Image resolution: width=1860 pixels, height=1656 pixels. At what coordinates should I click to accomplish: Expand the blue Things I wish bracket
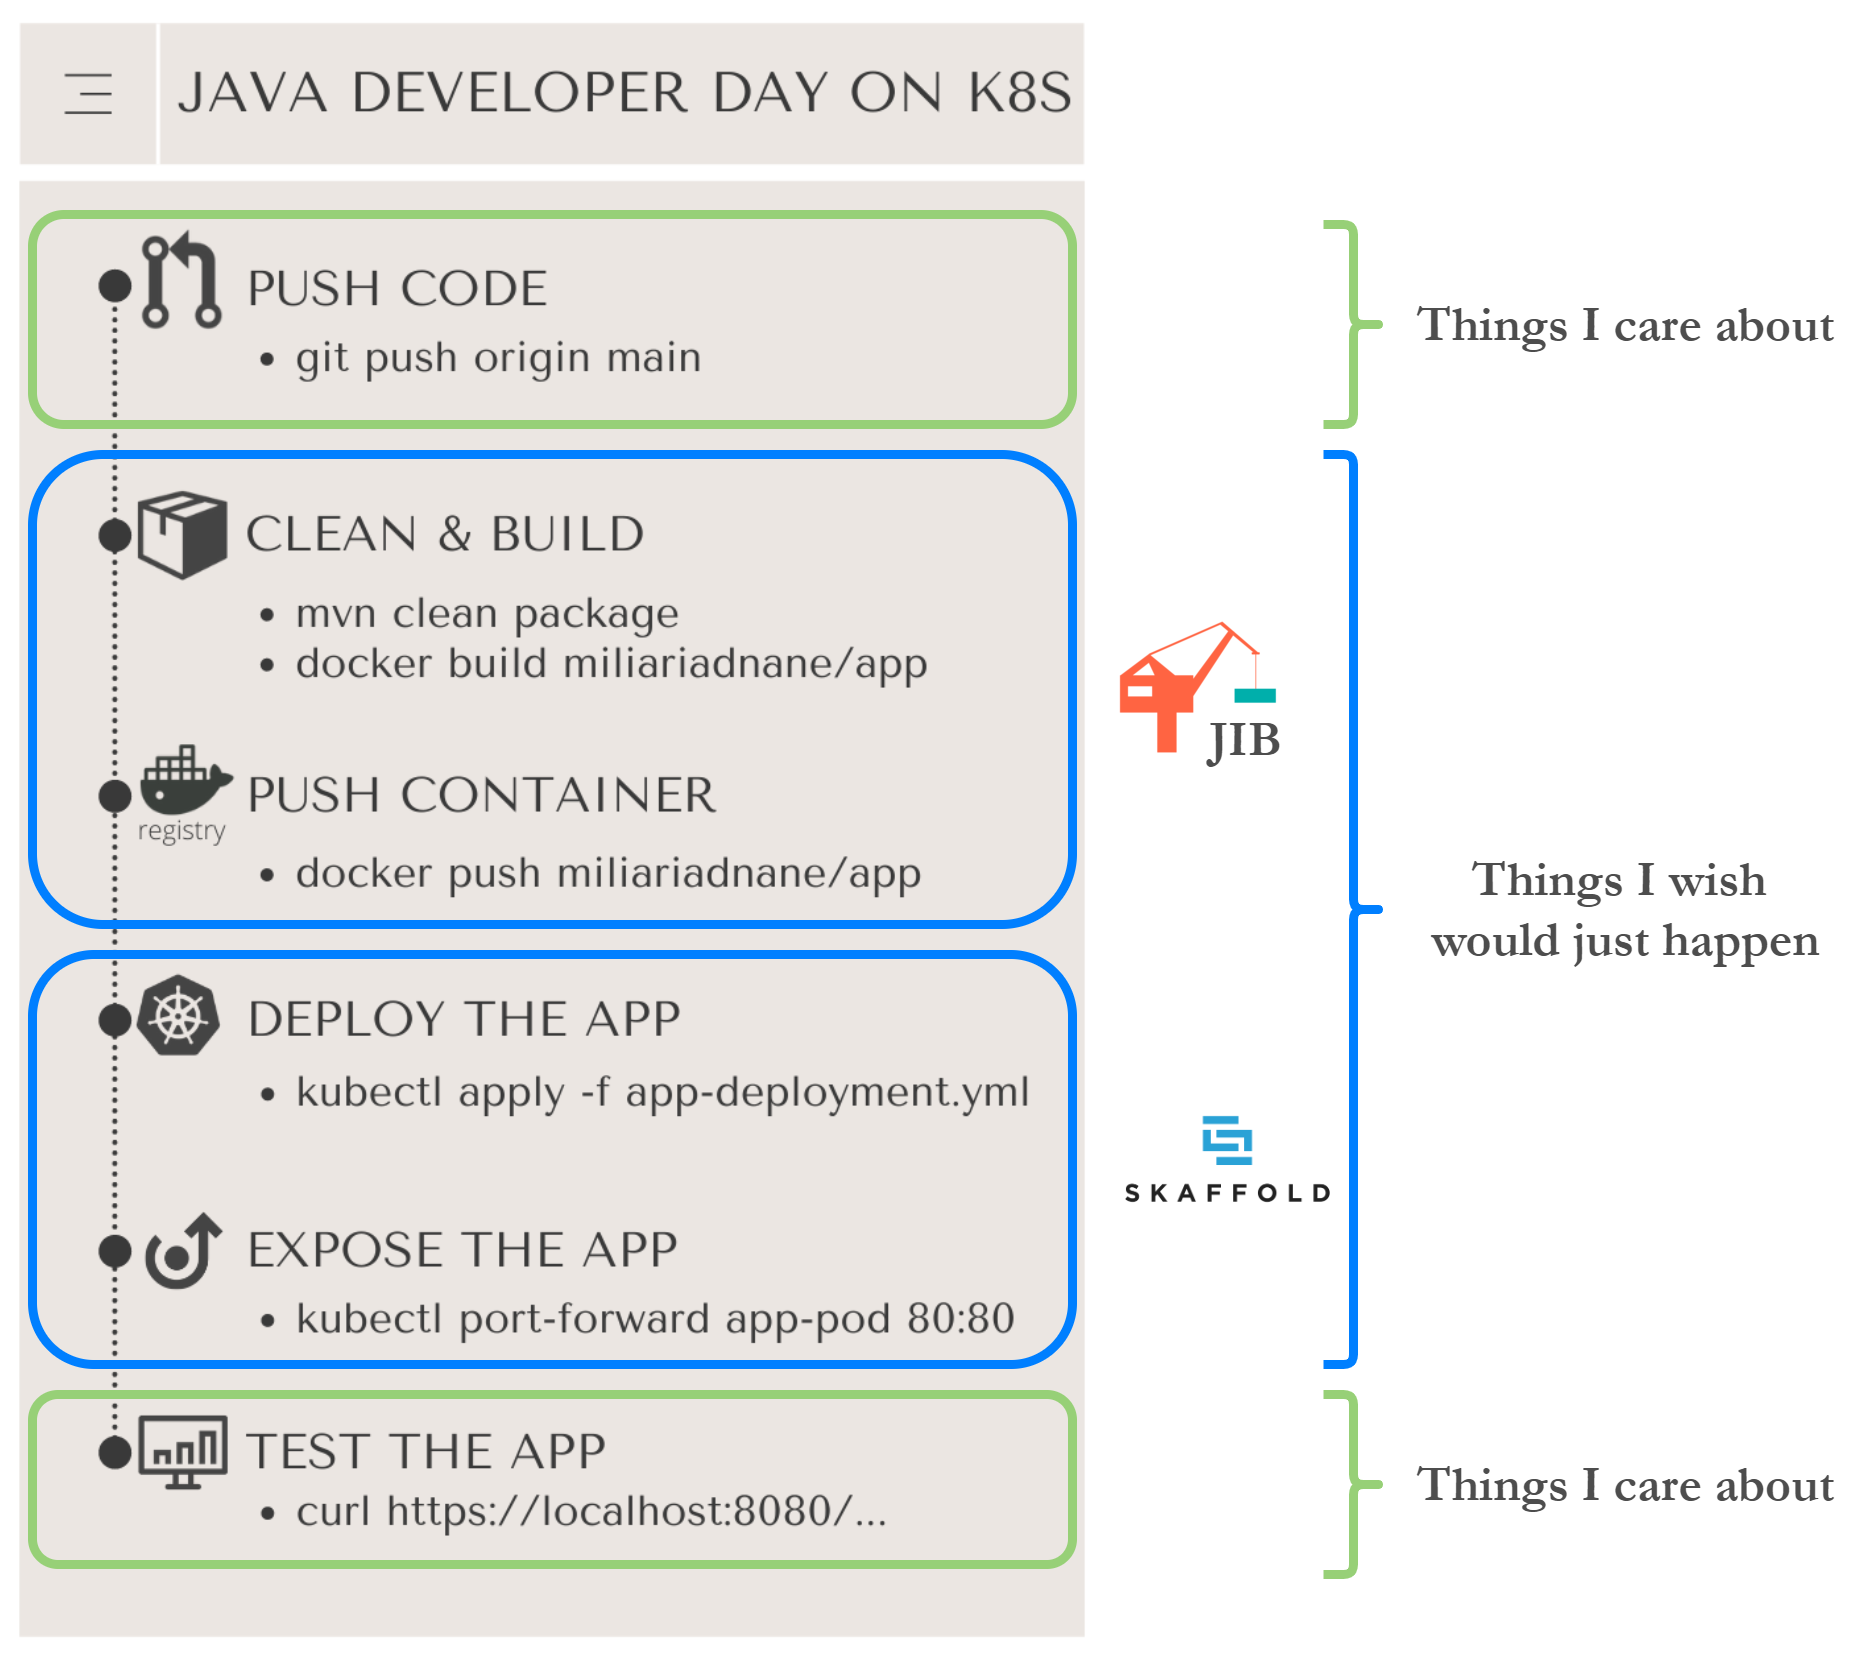point(1353,910)
